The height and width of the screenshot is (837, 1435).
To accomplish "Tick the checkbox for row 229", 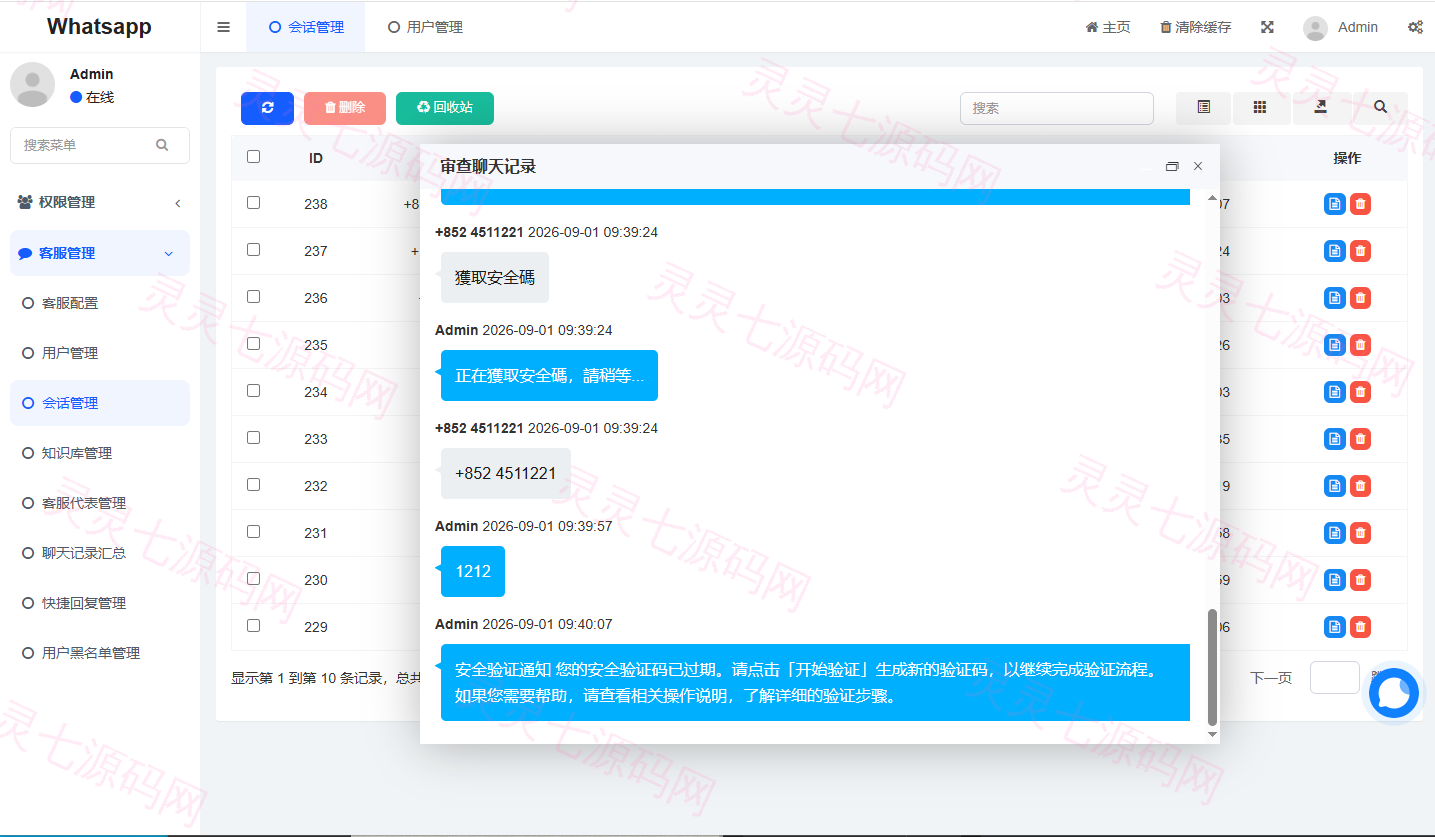I will point(253,626).
